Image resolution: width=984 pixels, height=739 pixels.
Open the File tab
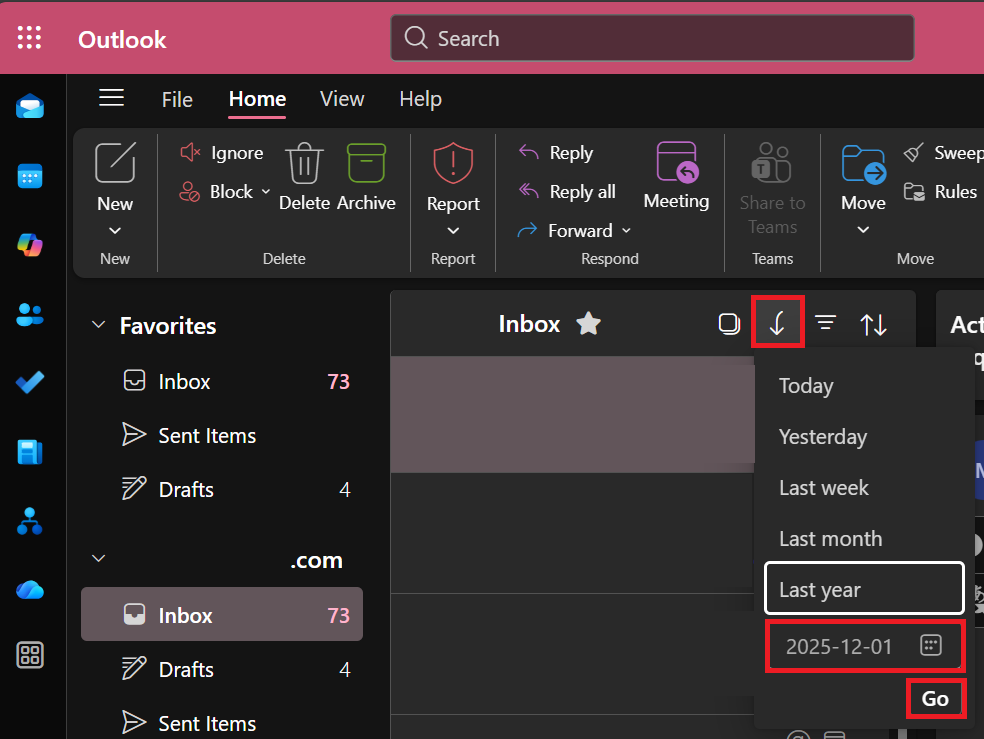coord(177,99)
